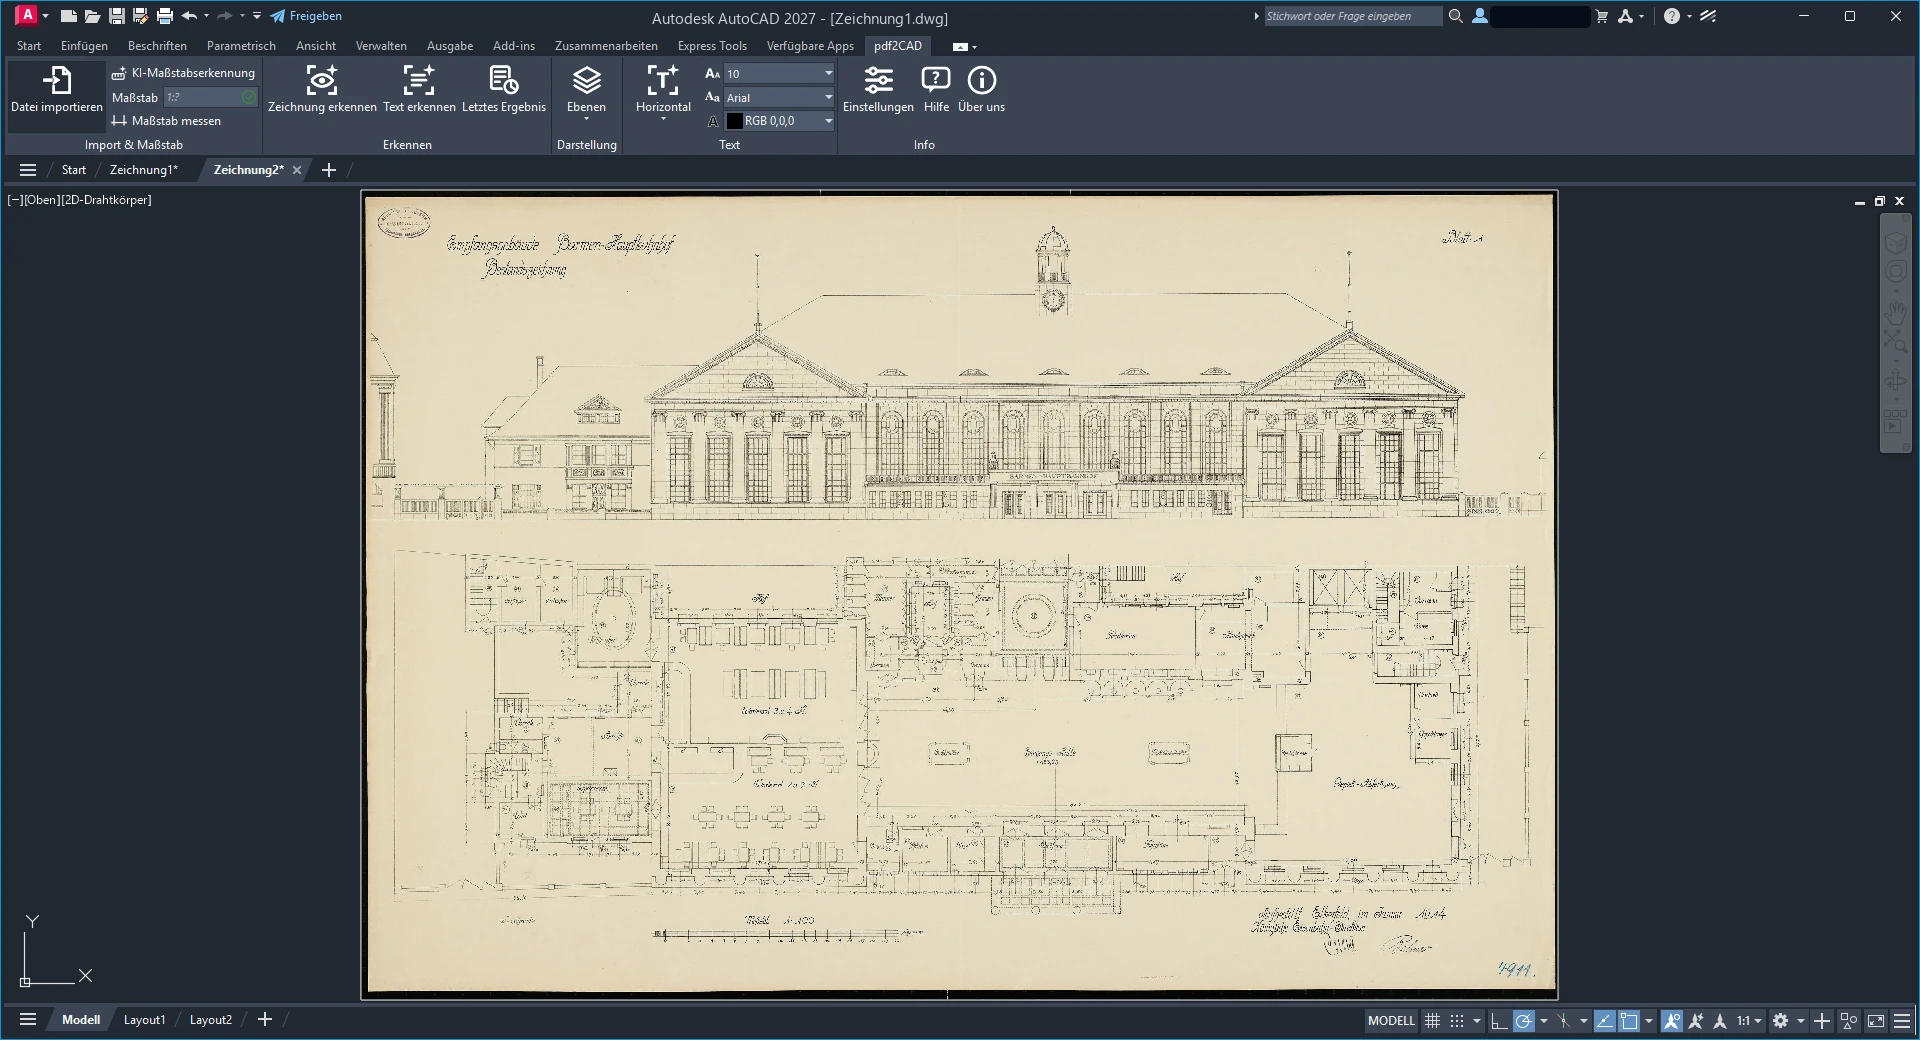Toggle snap mode dots icon
Viewport: 1920px width, 1040px height.
[x=1457, y=1021]
